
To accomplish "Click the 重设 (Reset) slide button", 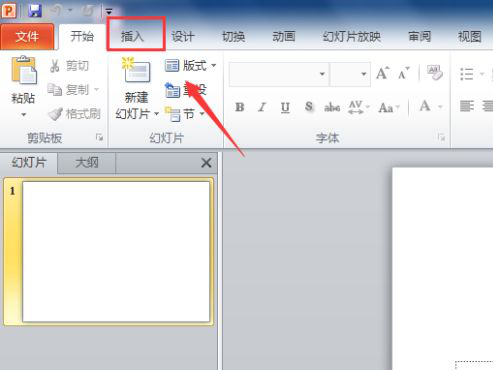I will 186,90.
